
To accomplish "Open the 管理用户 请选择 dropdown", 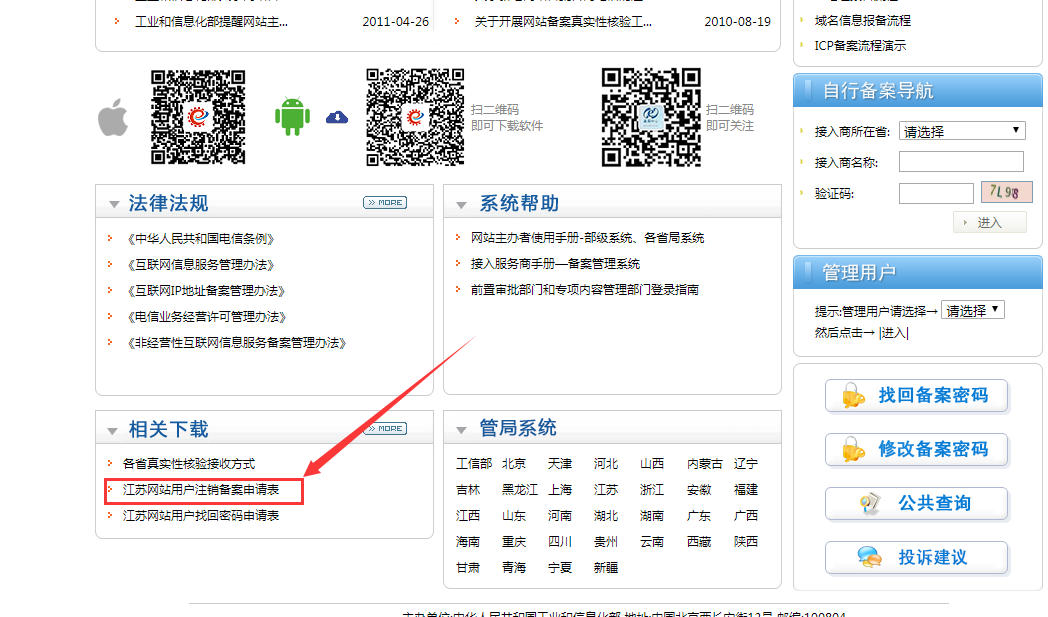I will point(972,311).
